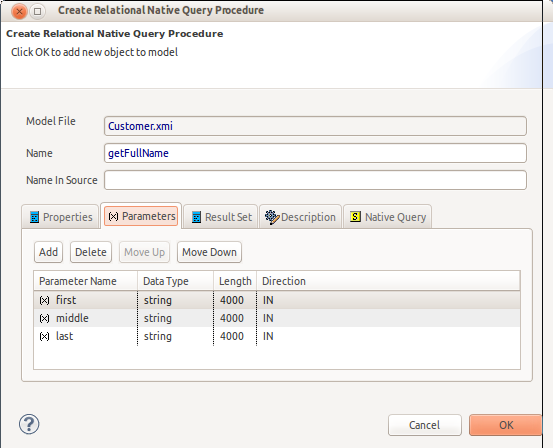Screen dimensions: 553x448
Task: Select the 'first' parameter name cell
Action: 85,300
